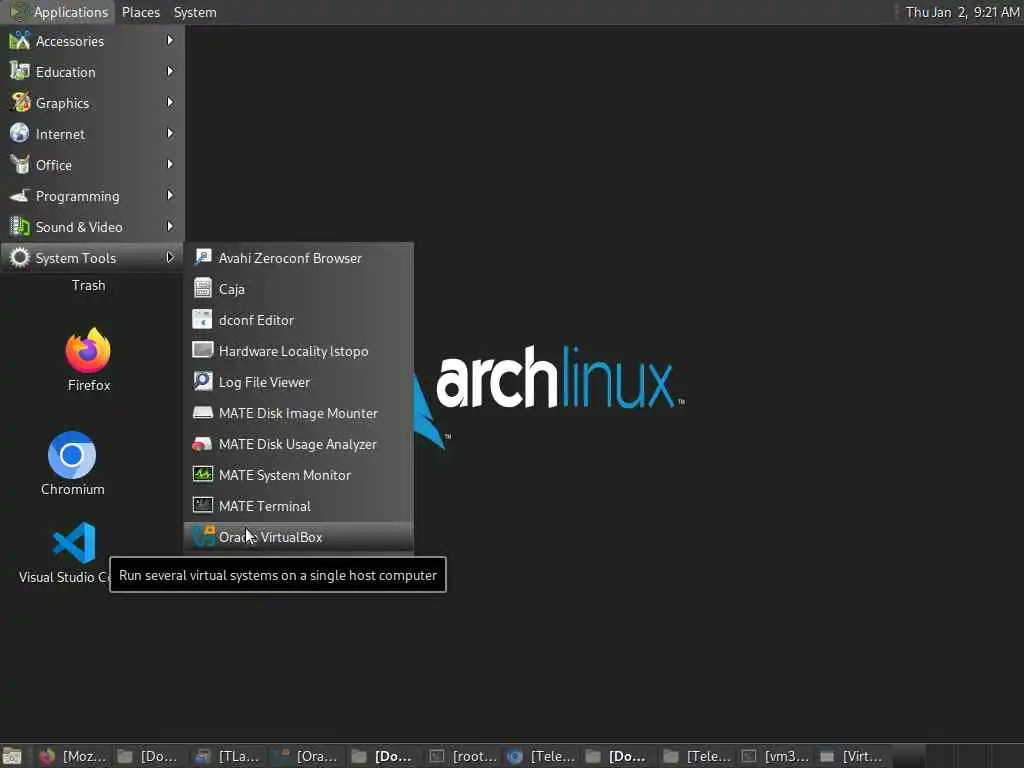Switch to the [TLa... taskbar window
Image resolution: width=1024 pixels, height=768 pixels.
click(x=229, y=756)
